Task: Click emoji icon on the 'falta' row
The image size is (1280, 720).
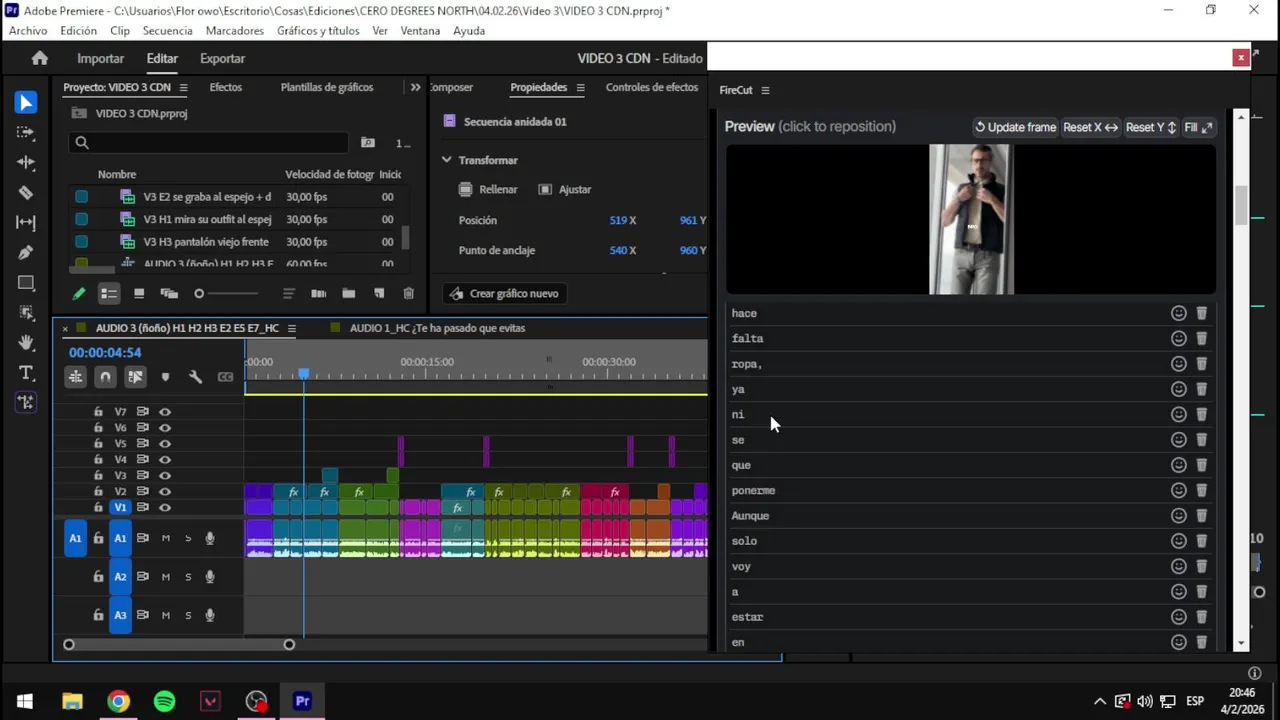Action: (x=1179, y=338)
